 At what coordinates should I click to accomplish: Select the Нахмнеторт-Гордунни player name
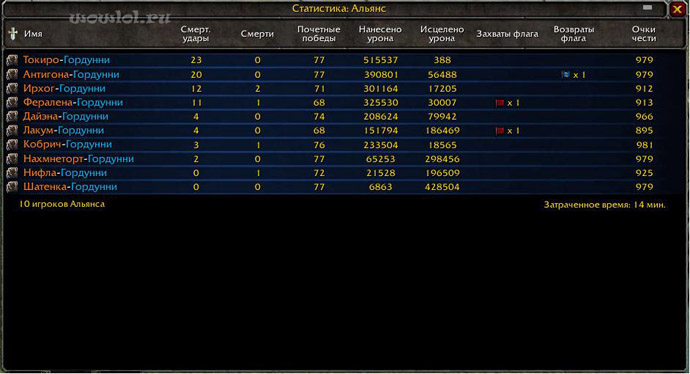[78, 159]
